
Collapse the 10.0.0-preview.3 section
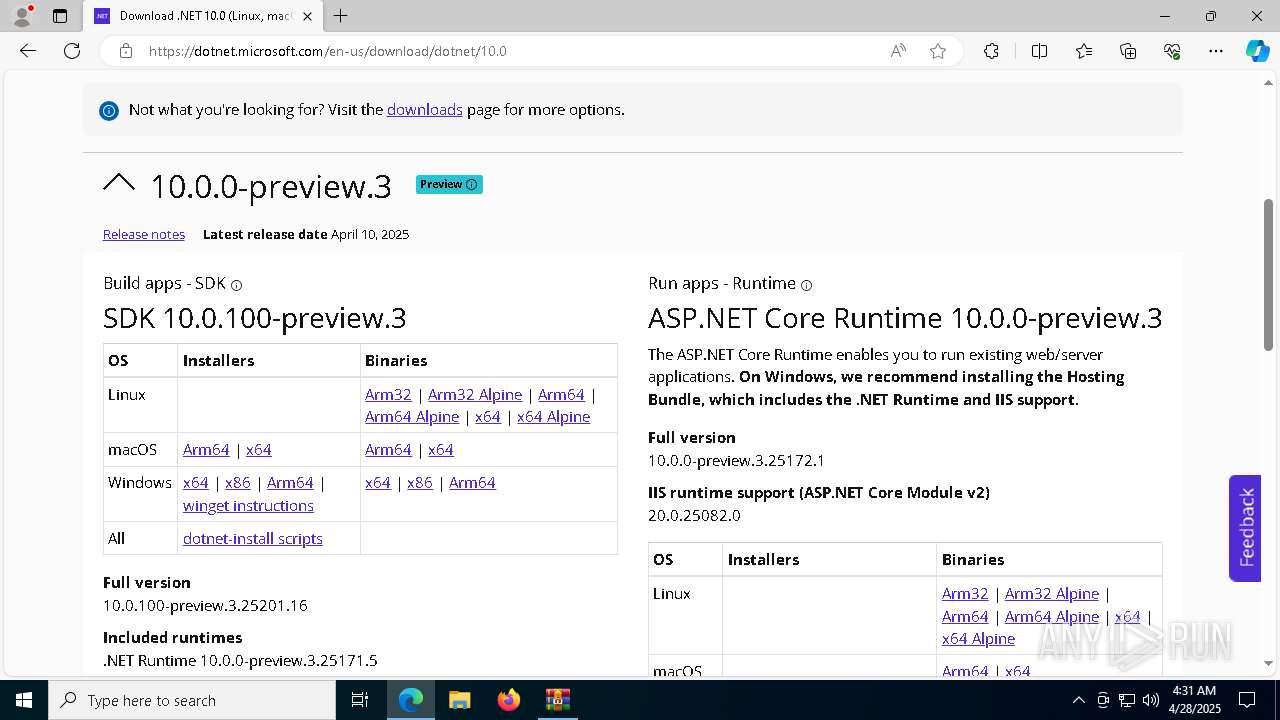coord(119,184)
